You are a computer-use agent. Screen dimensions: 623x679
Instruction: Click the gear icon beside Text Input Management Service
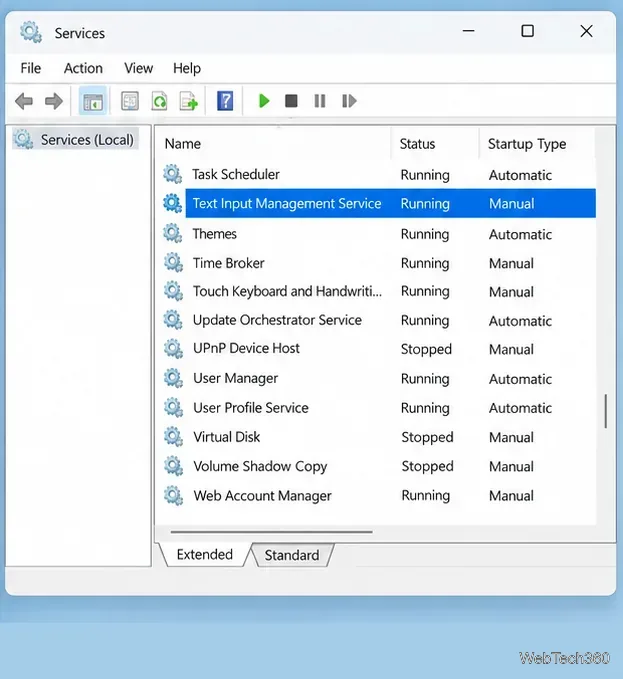(173, 203)
